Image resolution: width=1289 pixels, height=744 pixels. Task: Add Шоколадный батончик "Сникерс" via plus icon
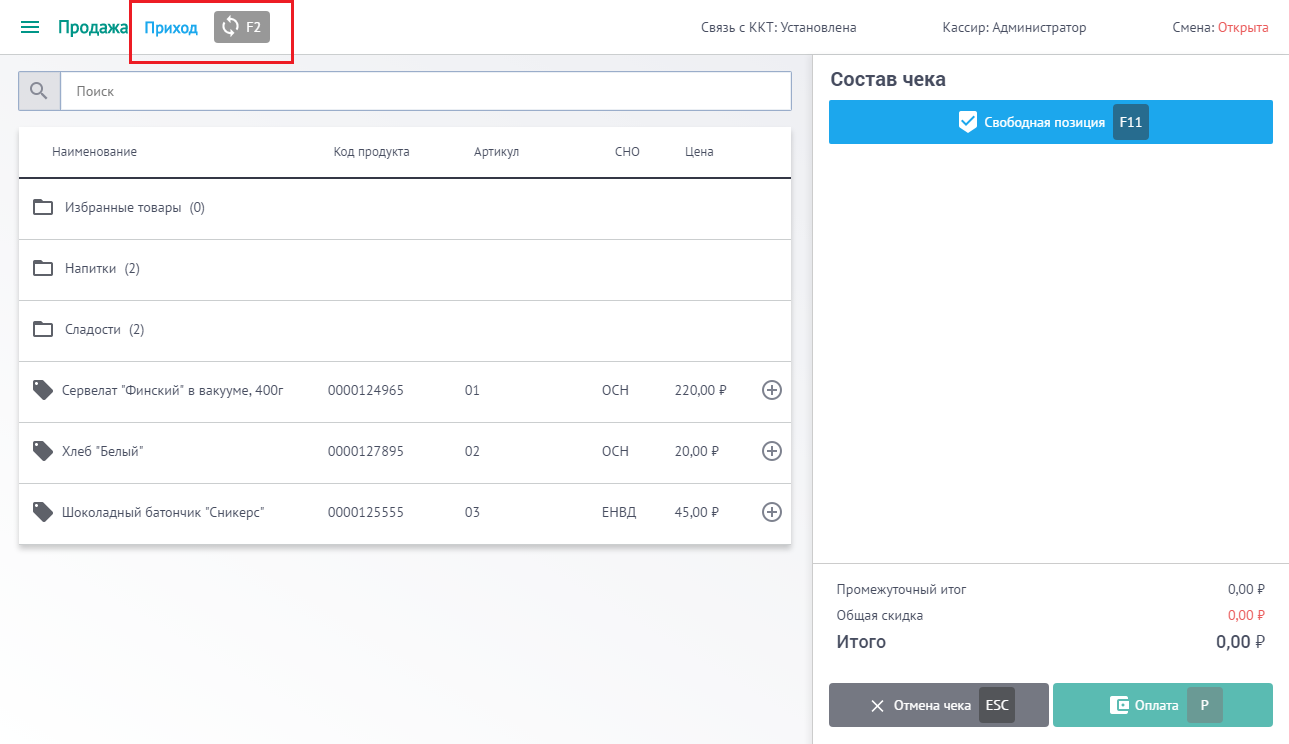point(771,512)
